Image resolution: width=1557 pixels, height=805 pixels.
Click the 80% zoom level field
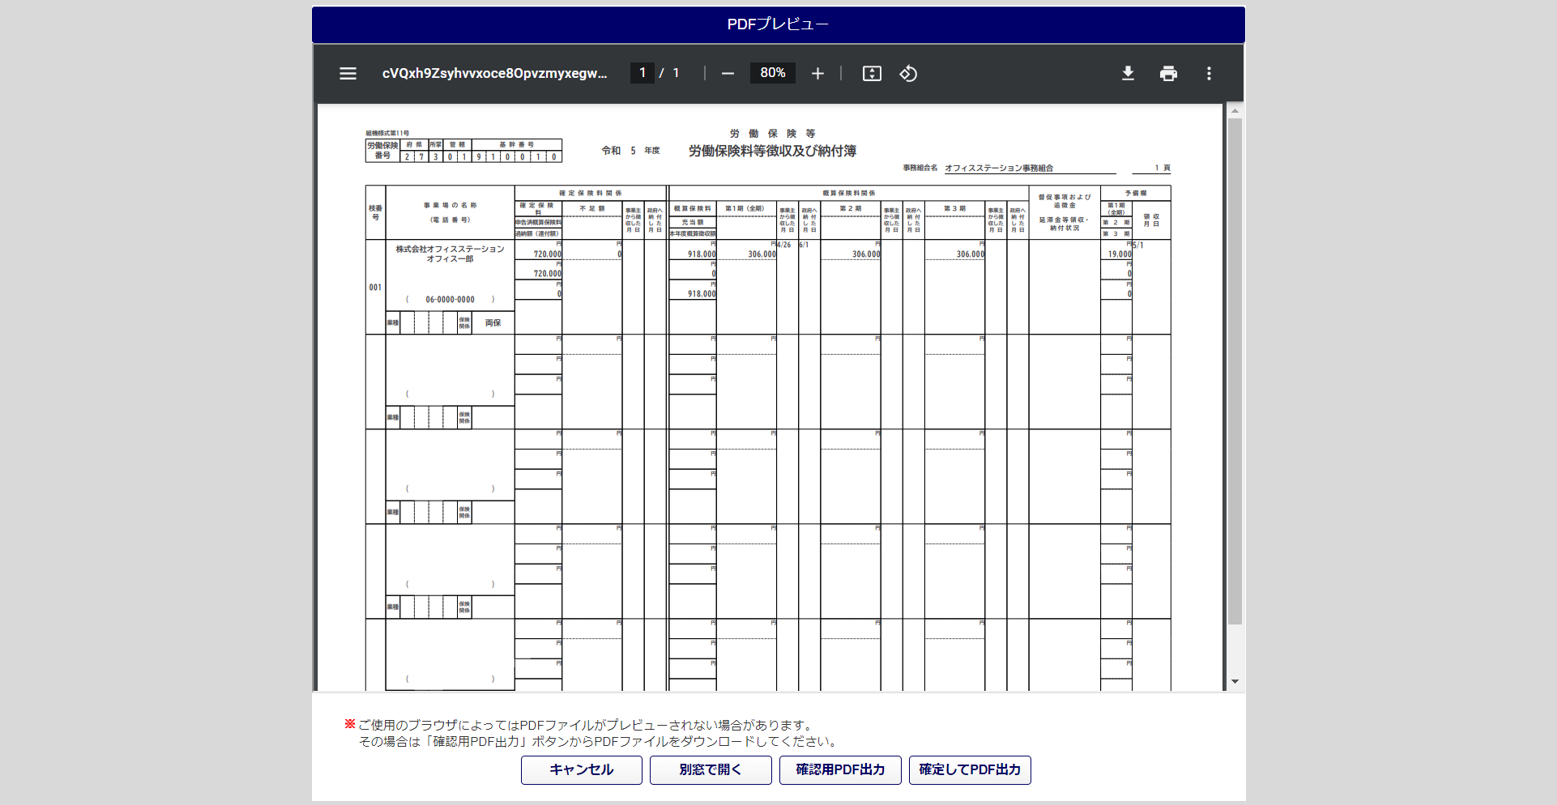[x=772, y=73]
